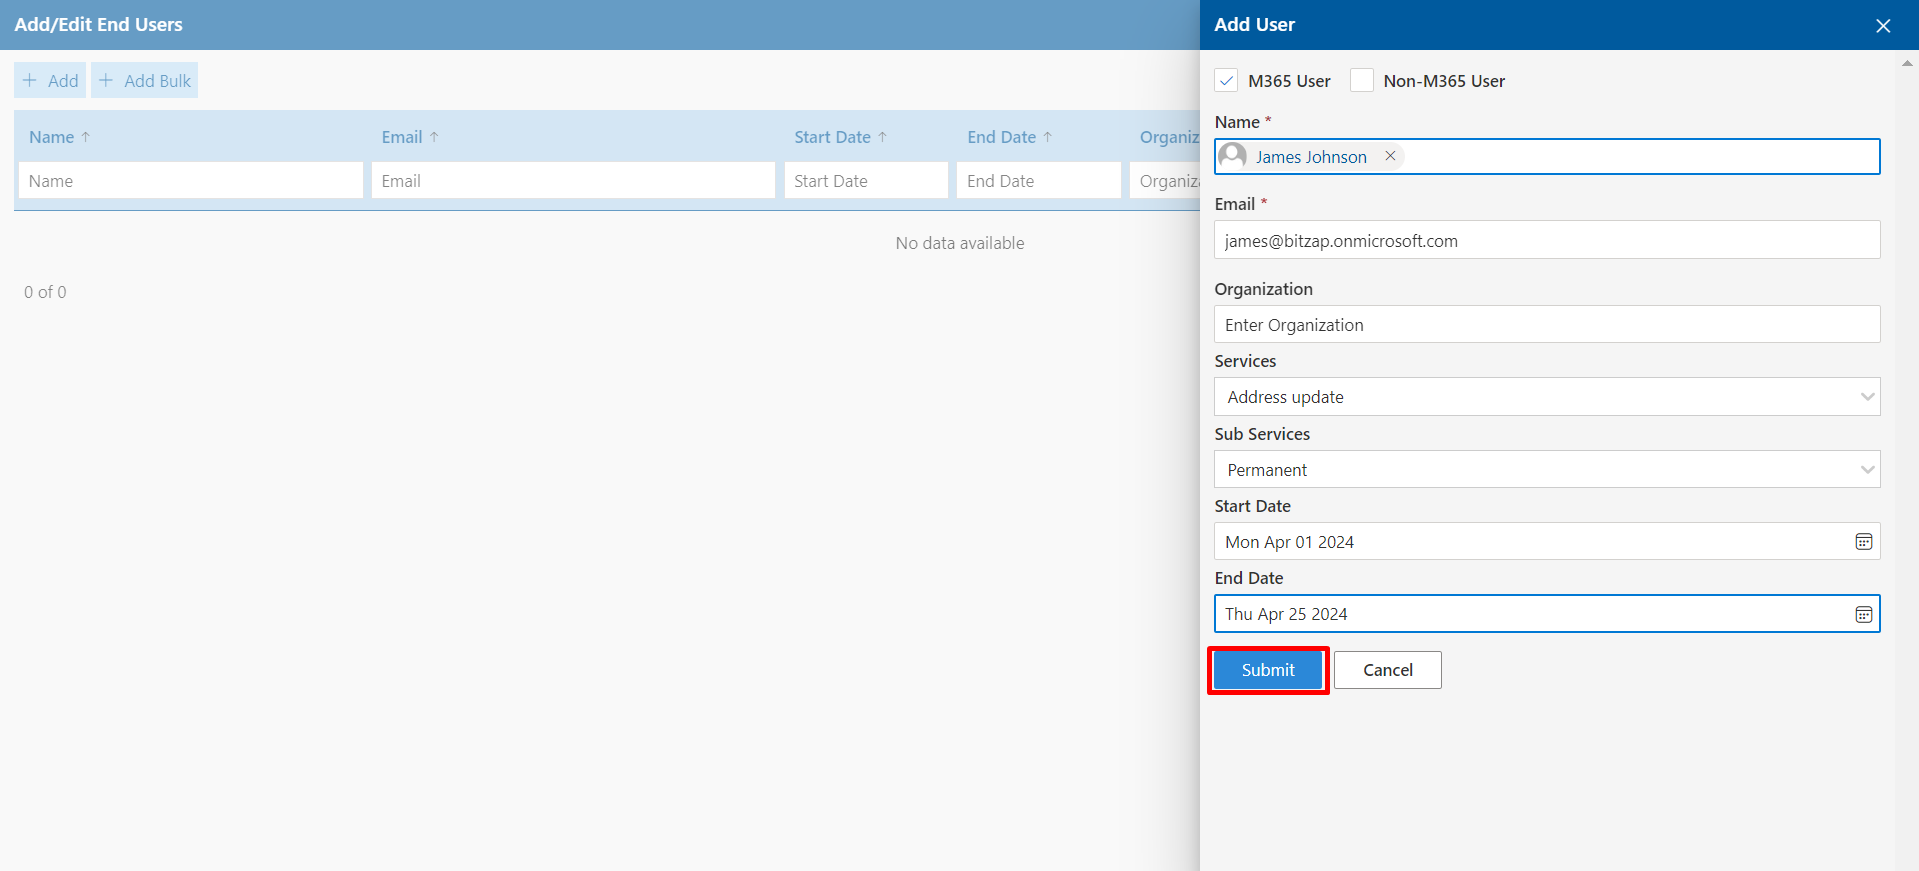Click the End Date filter box
The width and height of the screenshot is (1919, 871).
click(1039, 181)
